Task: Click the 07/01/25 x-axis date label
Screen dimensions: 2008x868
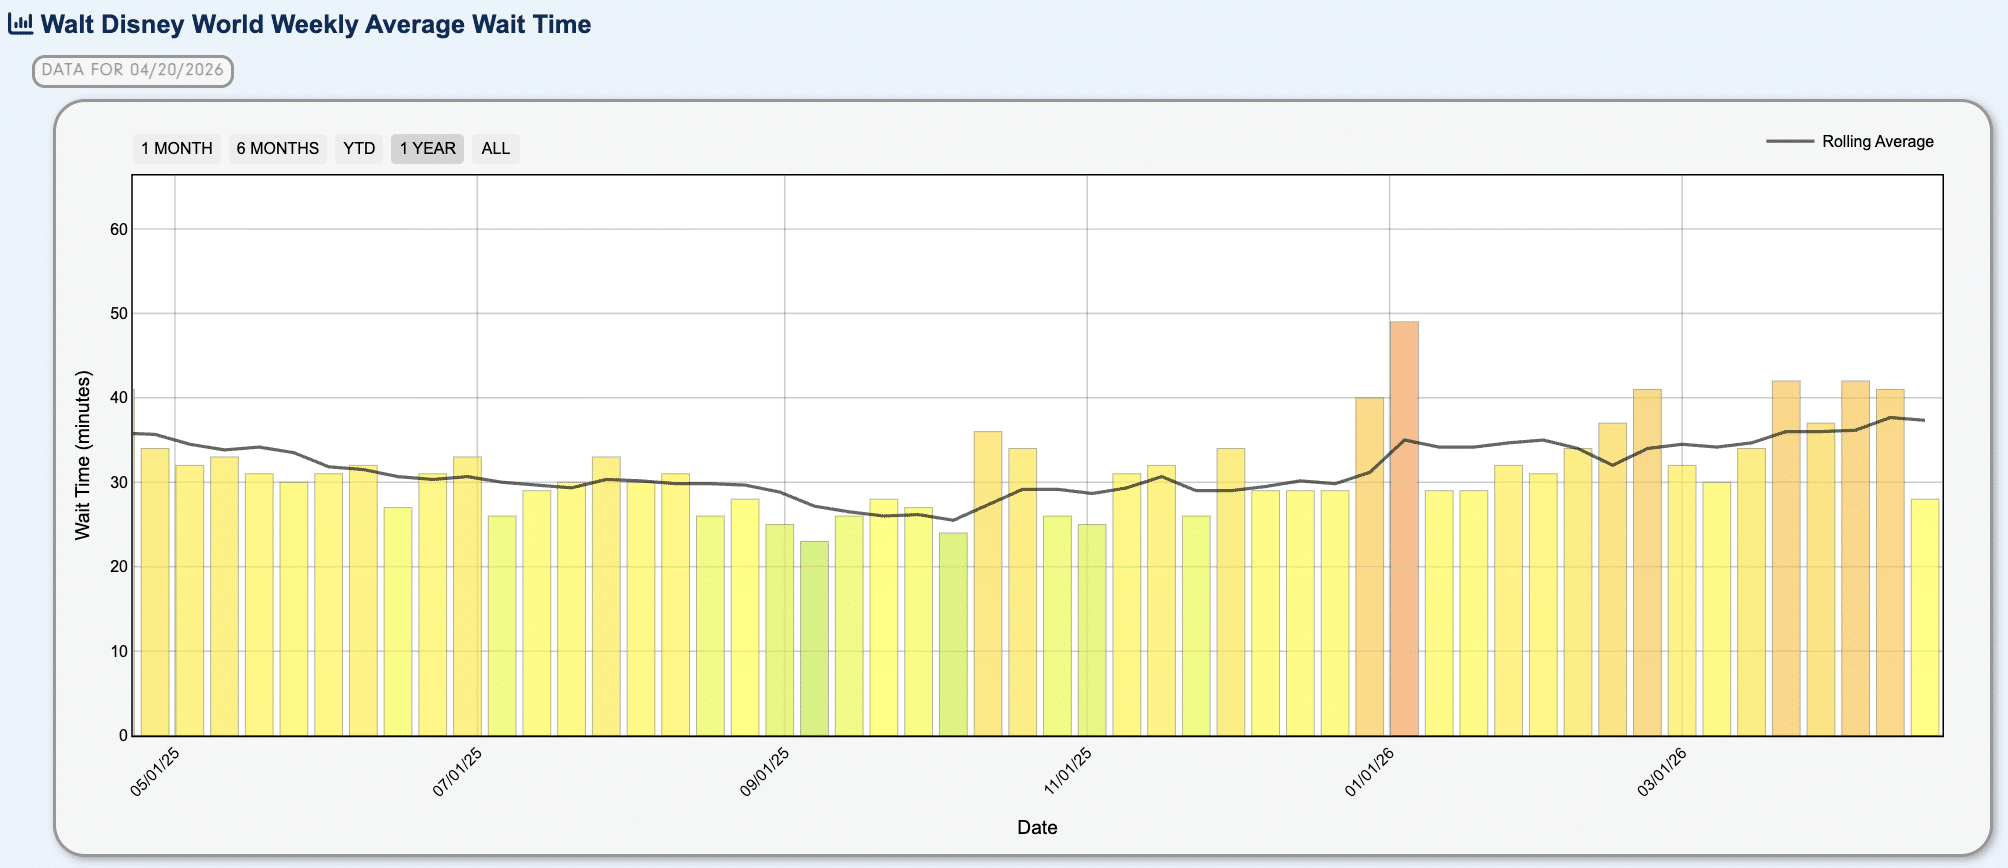Action: pyautogui.click(x=458, y=772)
